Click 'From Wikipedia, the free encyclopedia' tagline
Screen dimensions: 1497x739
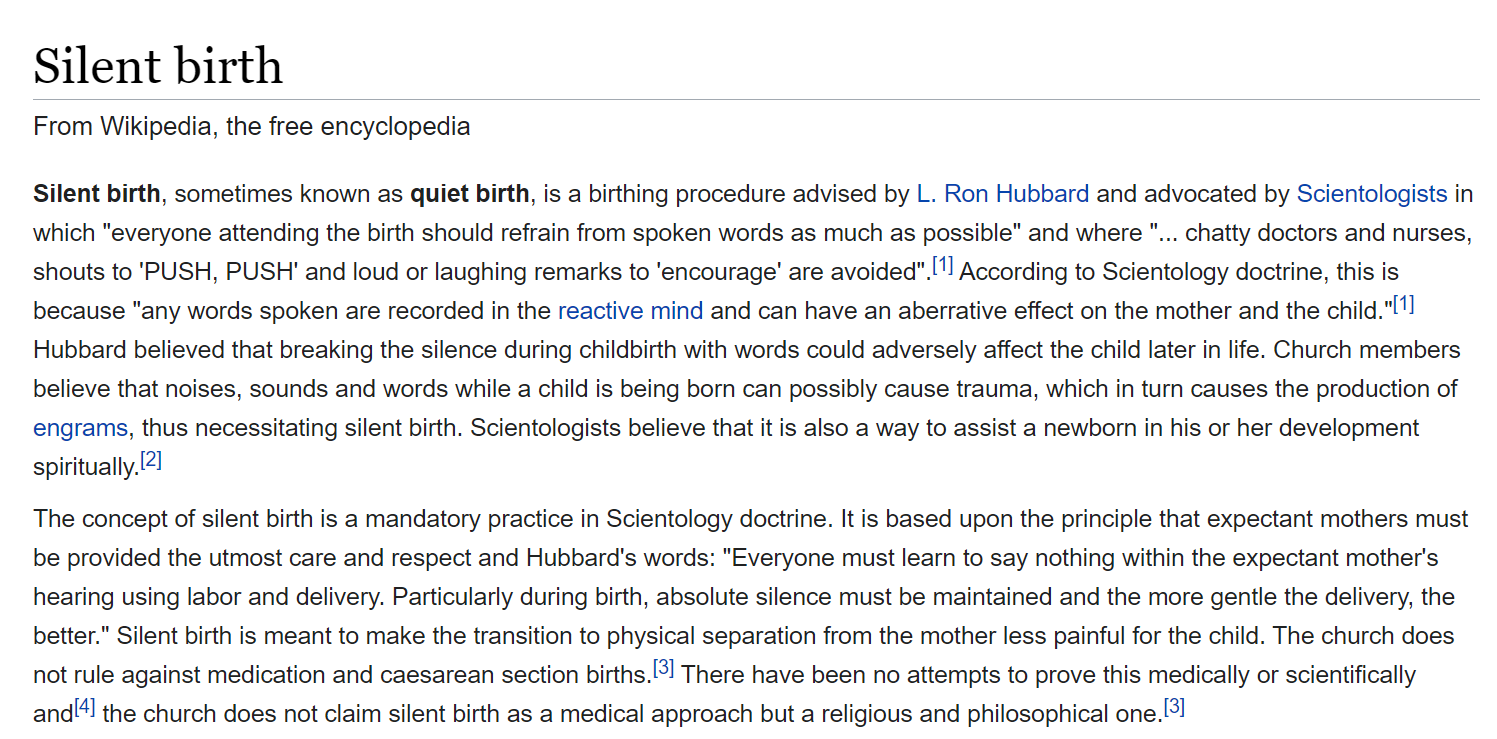pos(251,127)
